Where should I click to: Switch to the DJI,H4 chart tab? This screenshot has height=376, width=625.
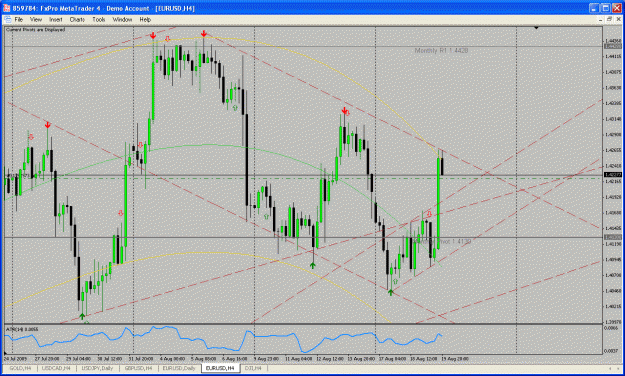(x=253, y=368)
